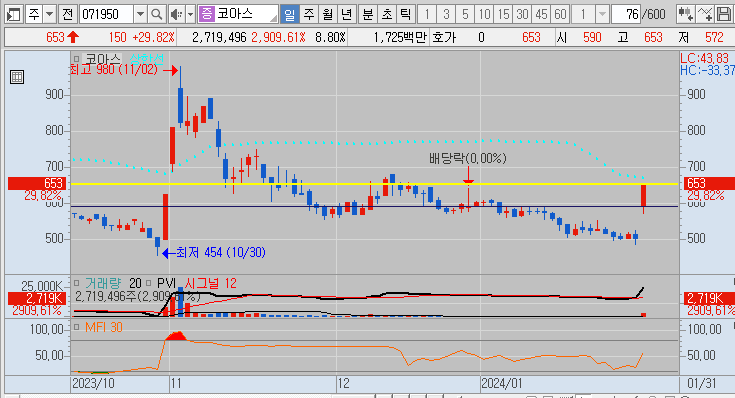Viewport: 735px width, 398px height.
Task: Click the 01/31 end date label
Action: [x=701, y=383]
